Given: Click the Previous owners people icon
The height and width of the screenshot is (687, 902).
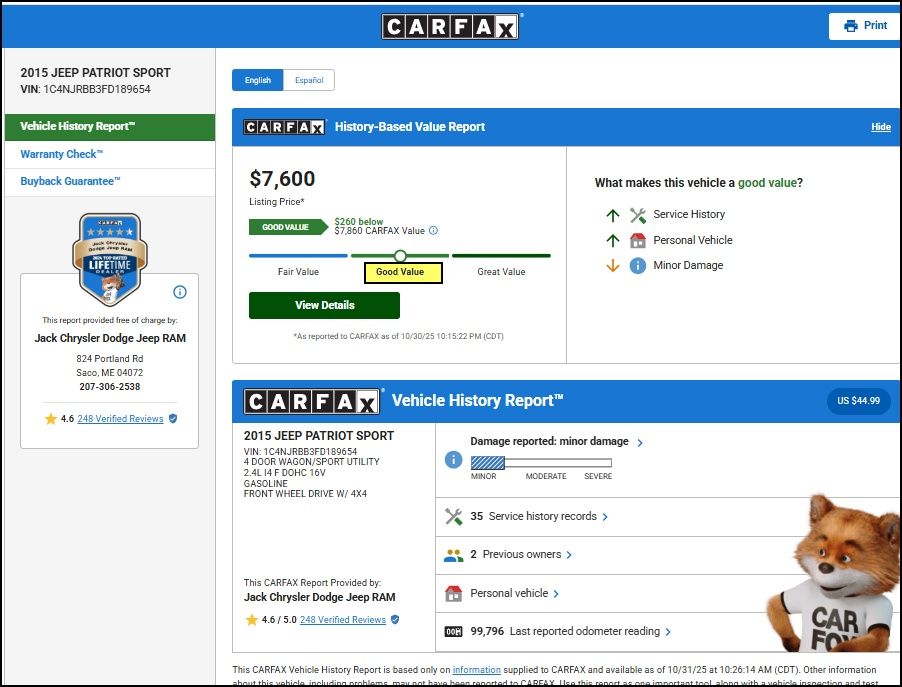Looking at the screenshot, I should coord(453,555).
